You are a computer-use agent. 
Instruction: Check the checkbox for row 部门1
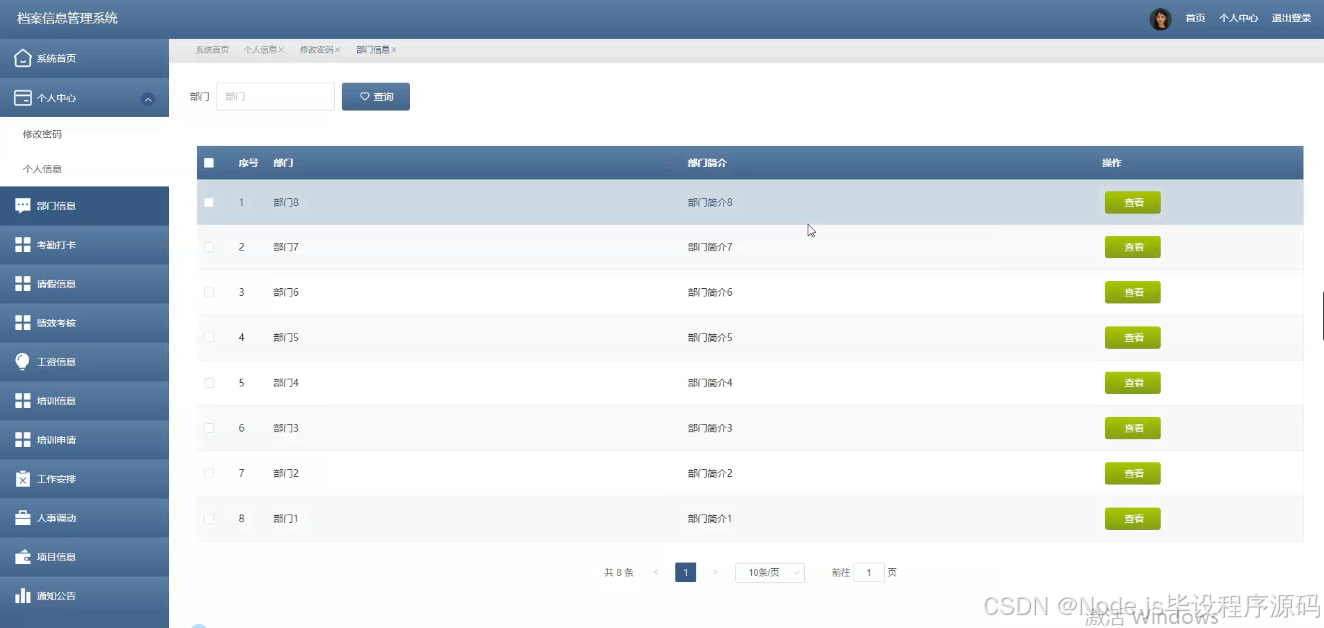tap(209, 518)
